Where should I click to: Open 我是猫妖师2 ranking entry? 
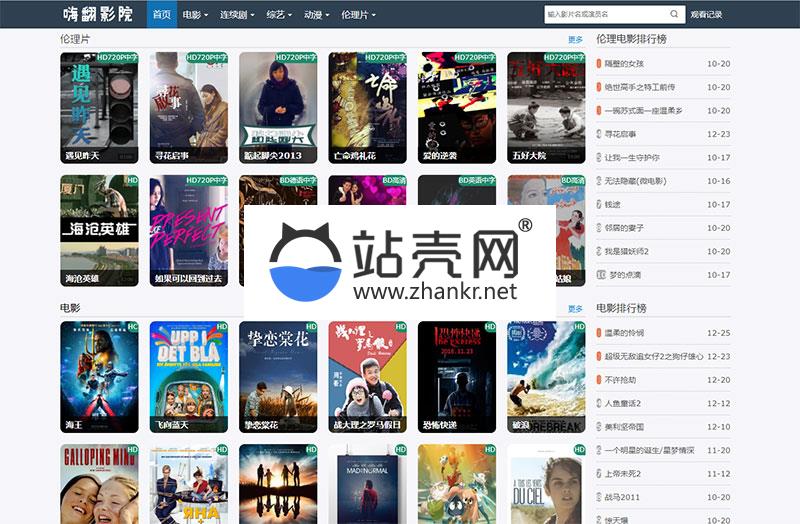pos(627,252)
